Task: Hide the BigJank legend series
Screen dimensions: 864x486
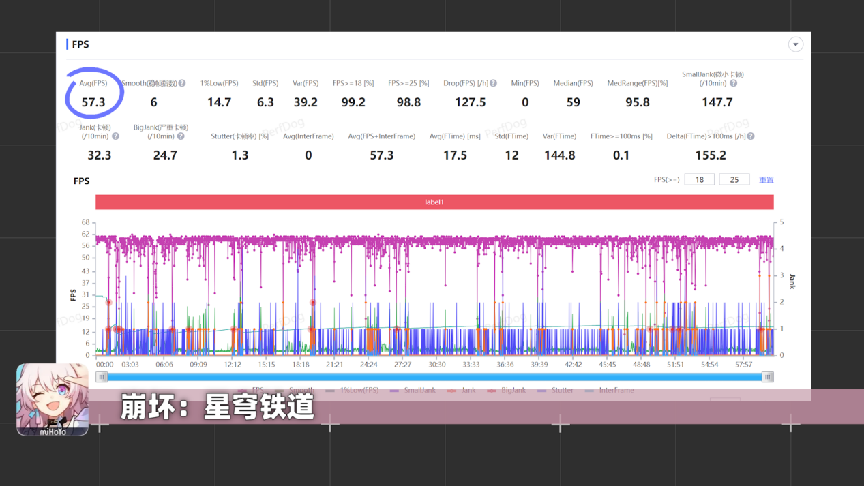Action: [x=512, y=390]
